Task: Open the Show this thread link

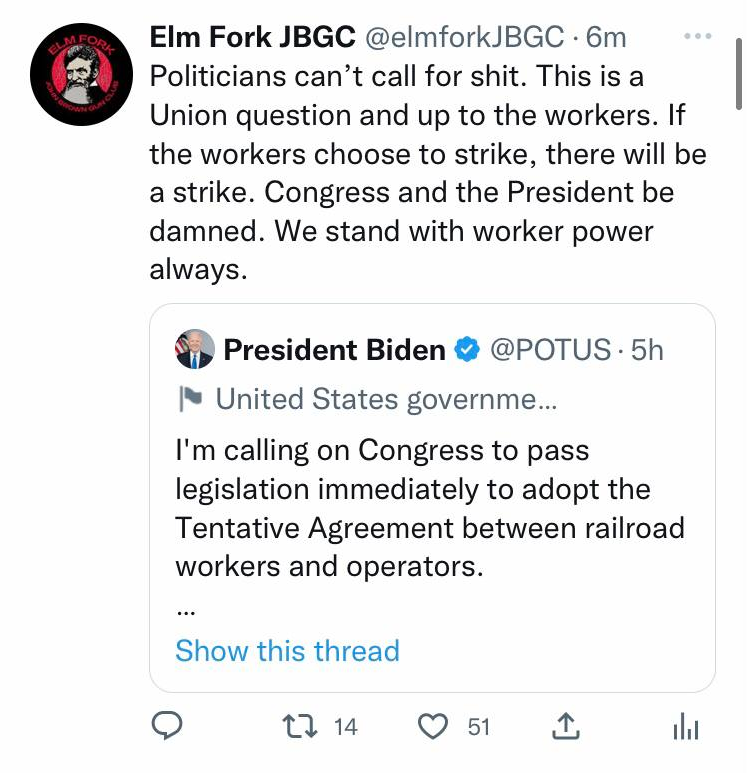Action: click(287, 651)
